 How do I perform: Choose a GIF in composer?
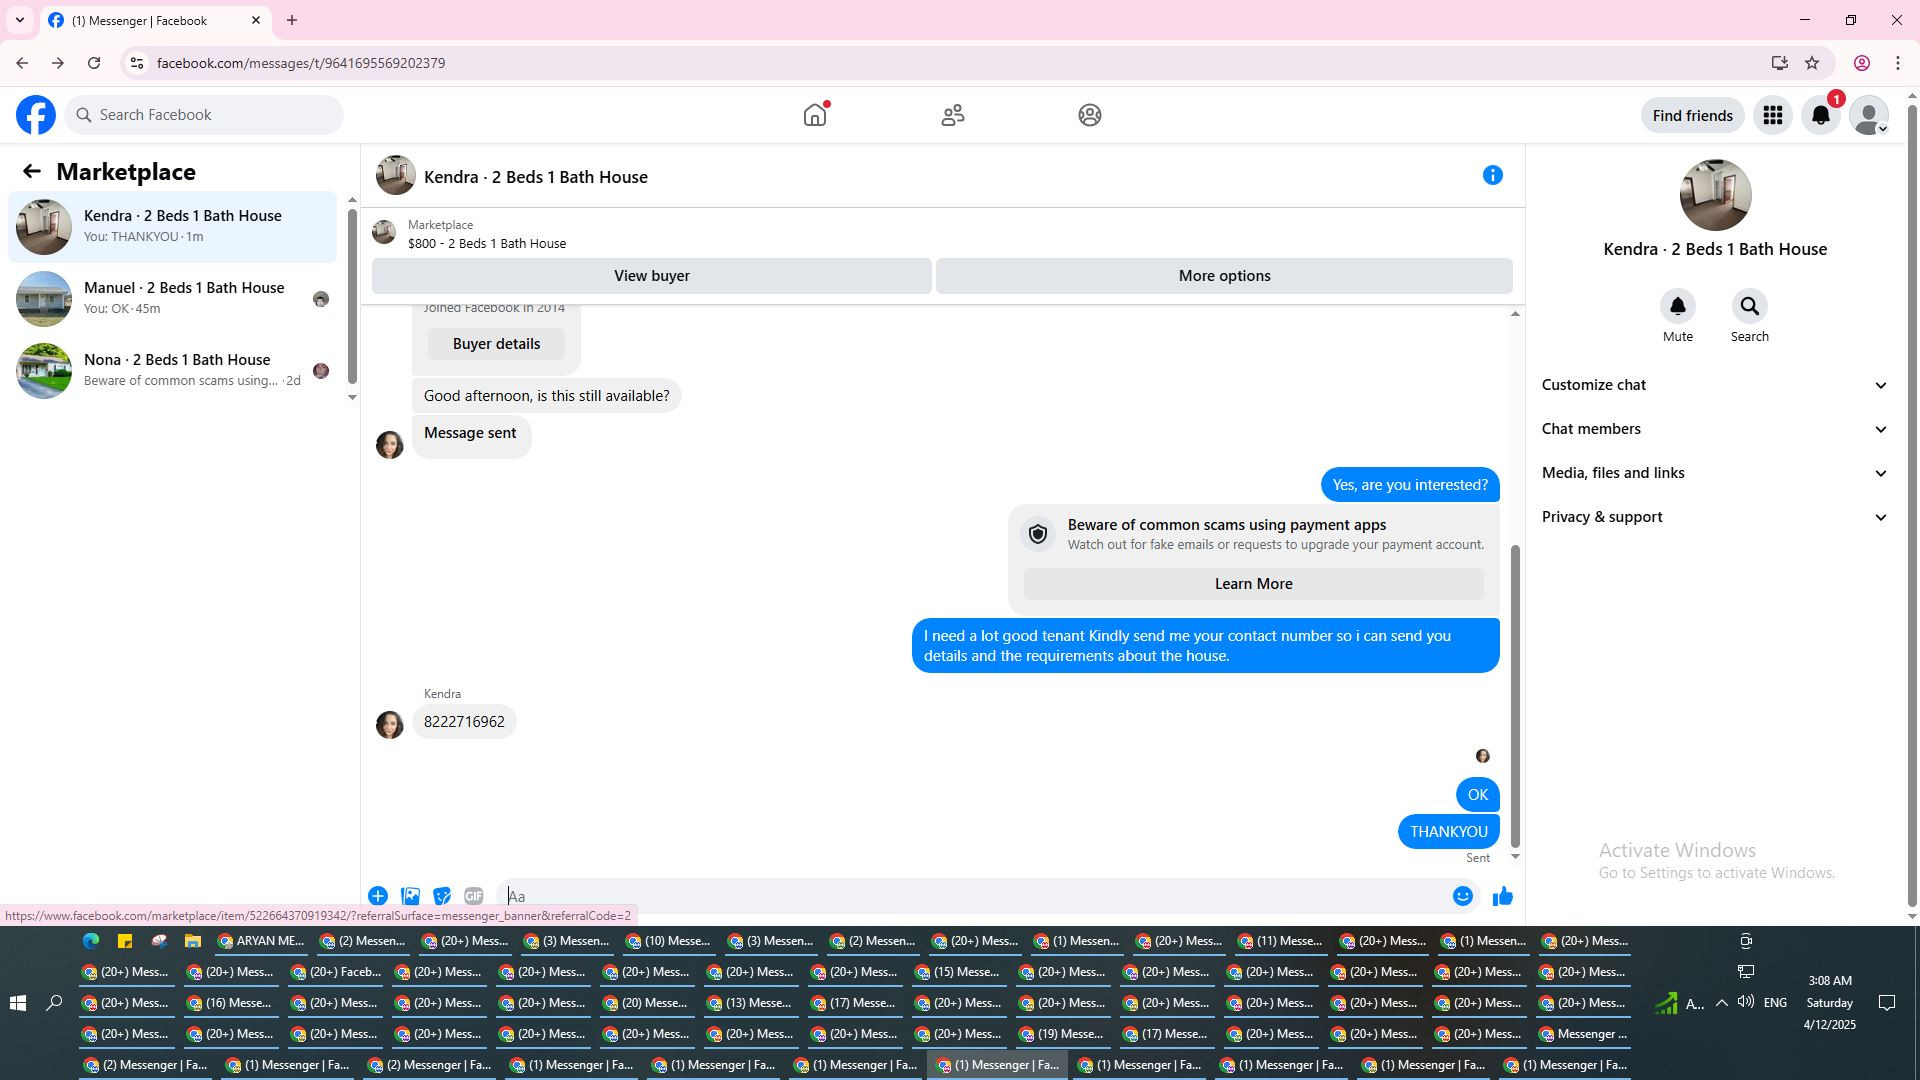click(x=474, y=896)
